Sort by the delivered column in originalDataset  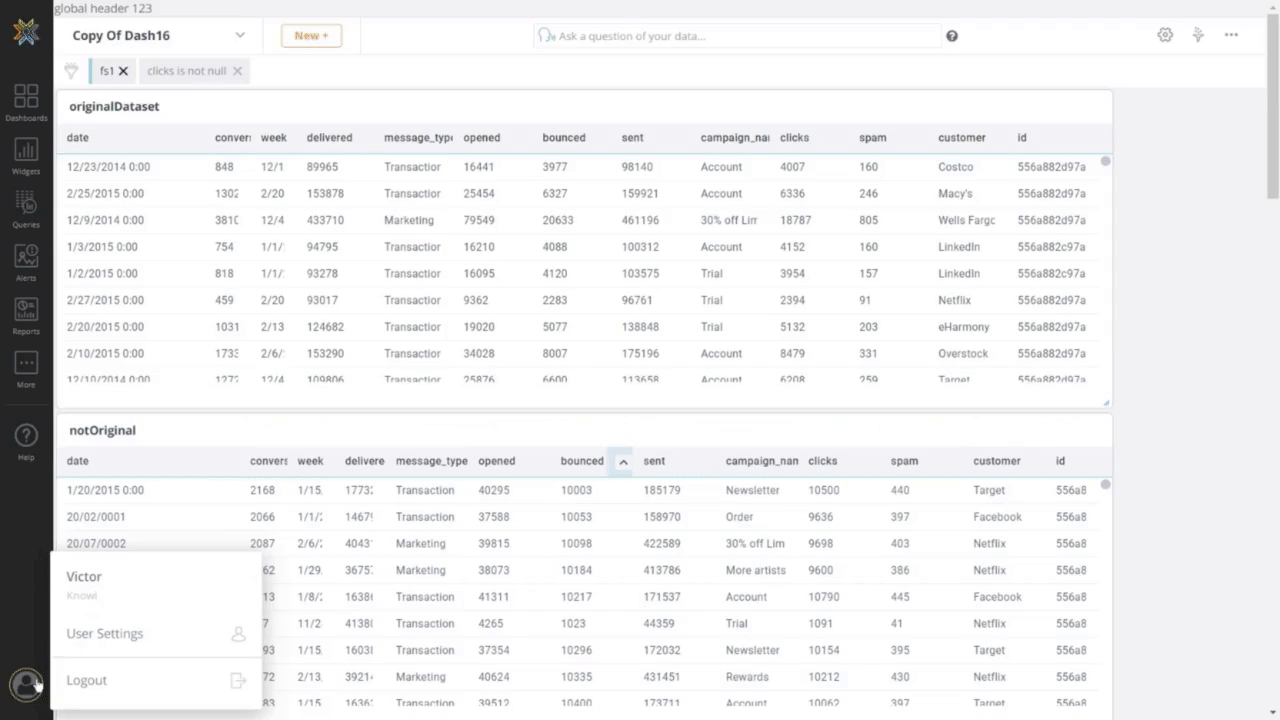click(329, 138)
